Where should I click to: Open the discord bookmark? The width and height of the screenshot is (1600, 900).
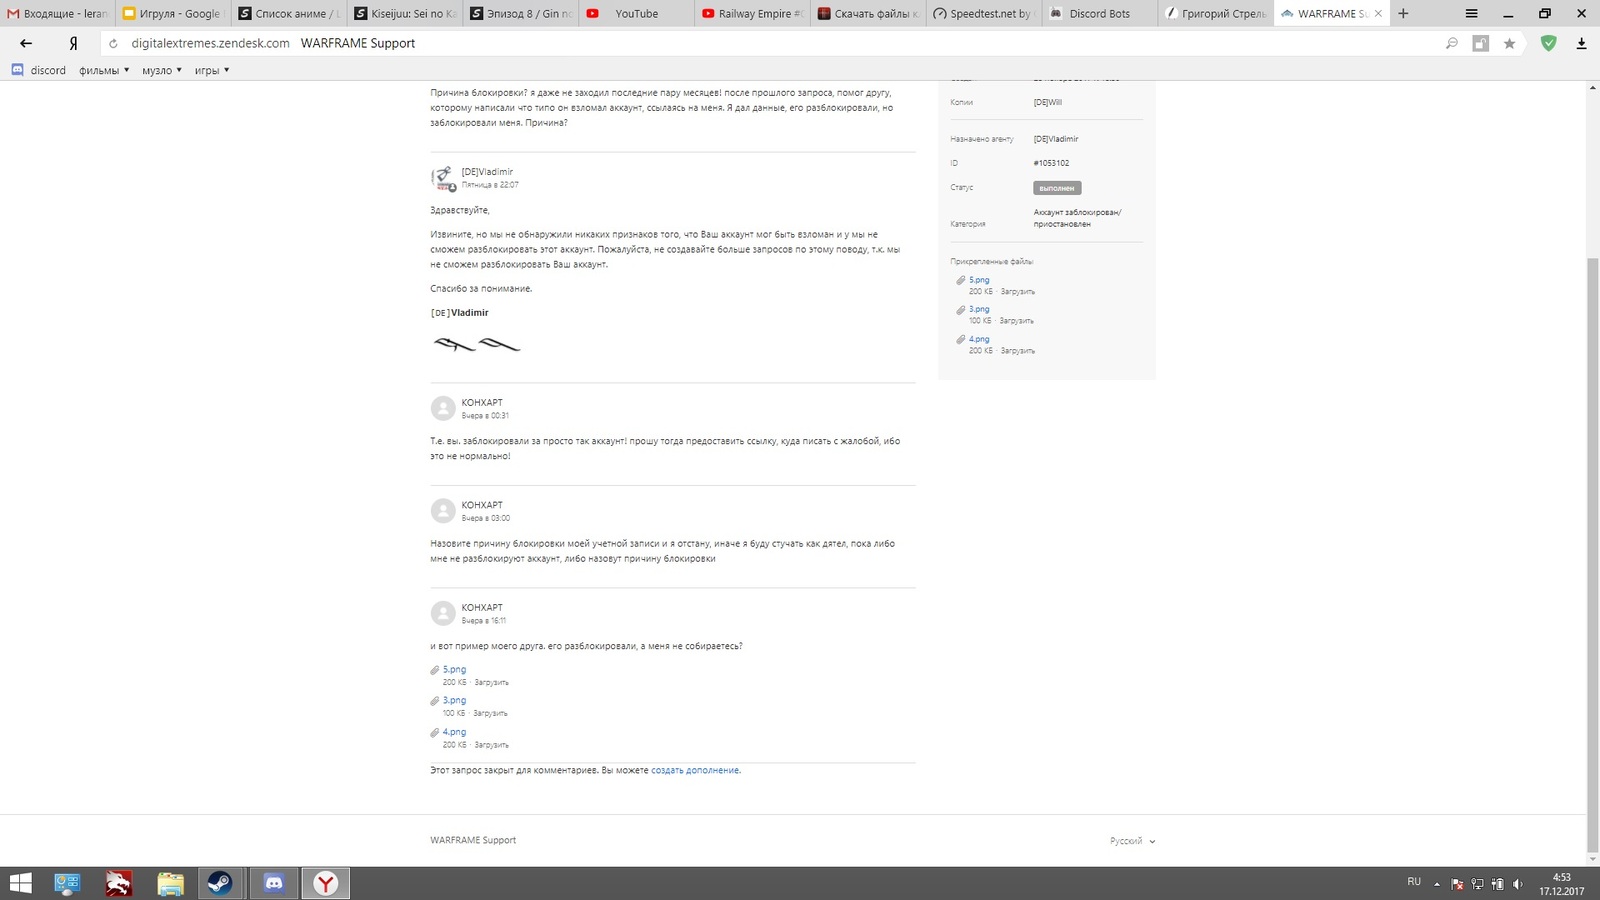pos(38,70)
